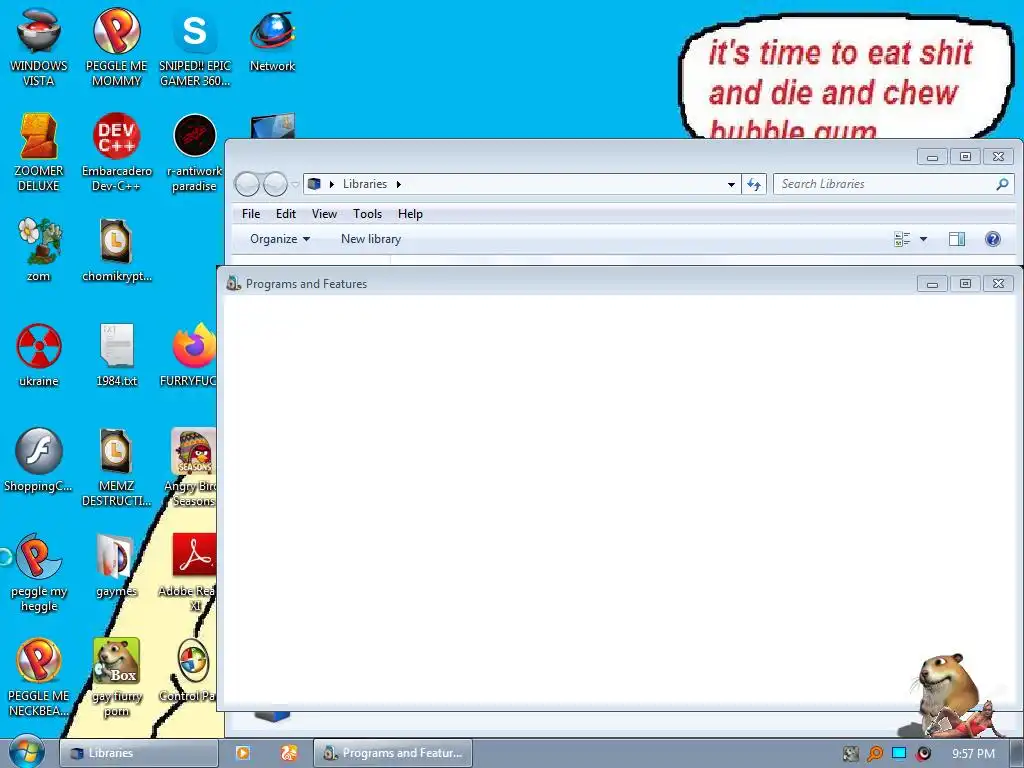Click the Forward button in Libraries
This screenshot has height=768, width=1024.
click(275, 184)
